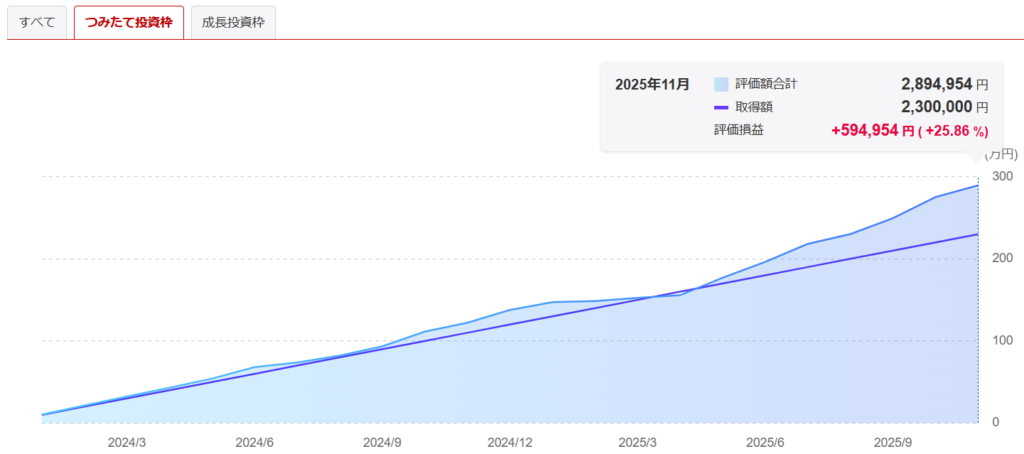The image size is (1024, 454).
Task: Select the 2024/12 x-axis label
Action: (509, 441)
